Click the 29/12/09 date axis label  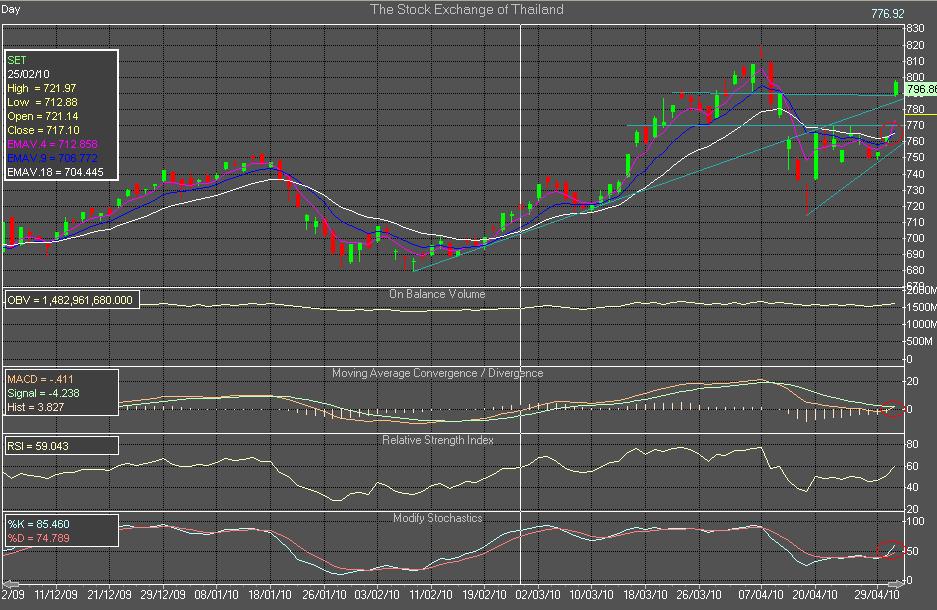163,595
